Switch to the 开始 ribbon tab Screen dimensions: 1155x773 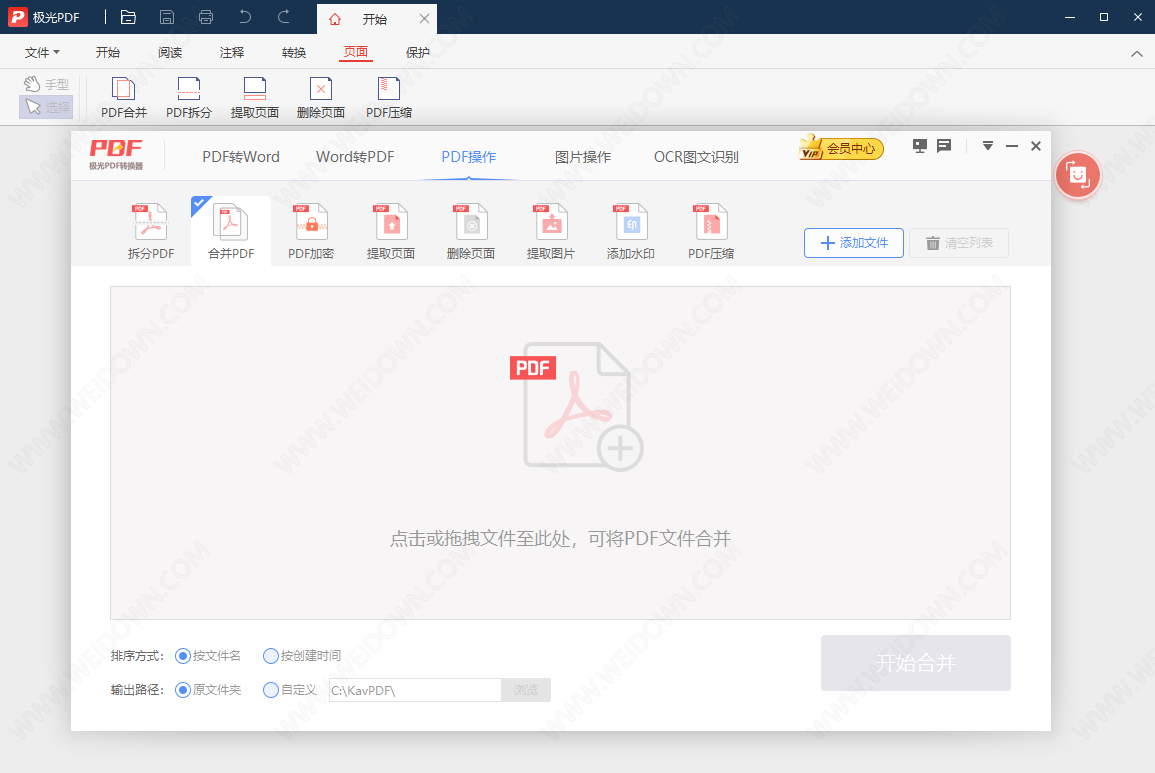(108, 52)
